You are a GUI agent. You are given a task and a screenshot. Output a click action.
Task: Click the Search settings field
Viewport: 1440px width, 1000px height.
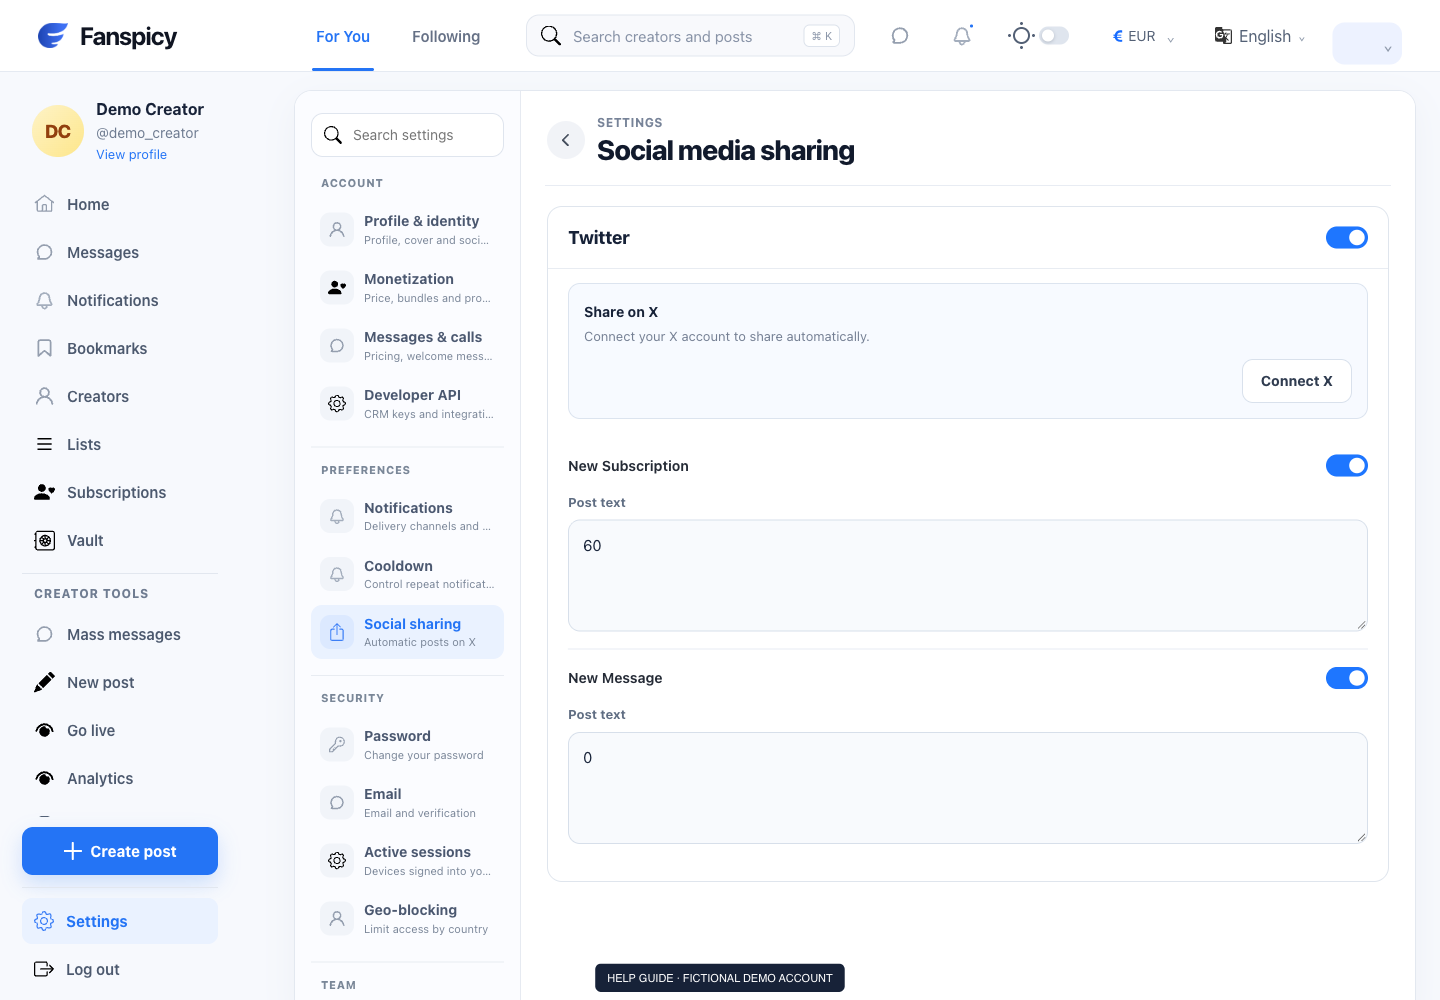tap(407, 135)
